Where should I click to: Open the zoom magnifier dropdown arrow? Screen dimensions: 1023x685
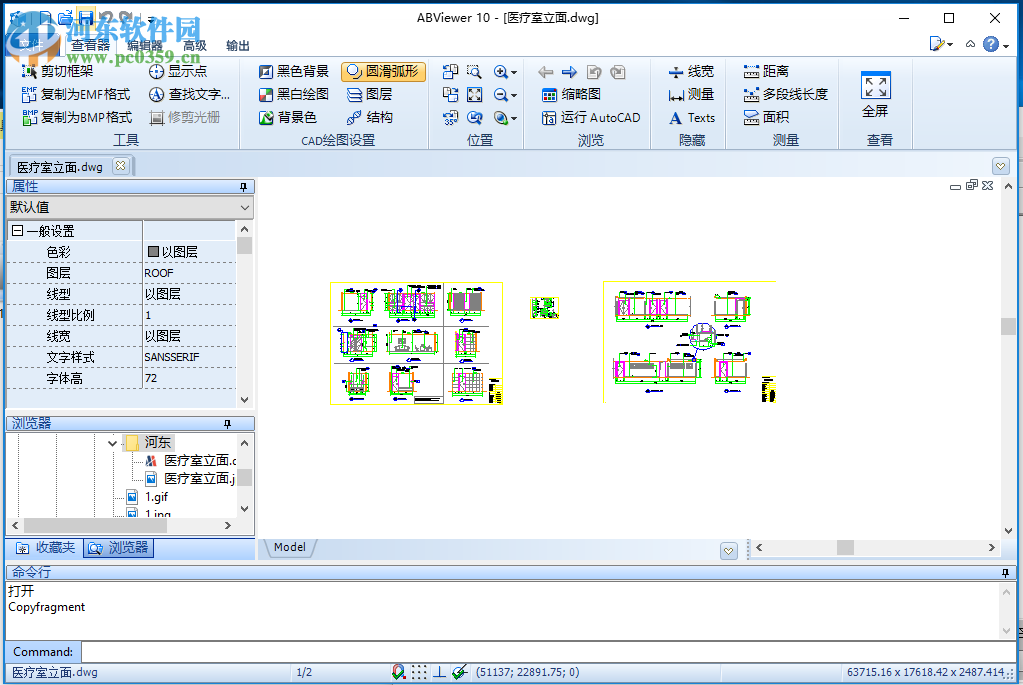(515, 71)
